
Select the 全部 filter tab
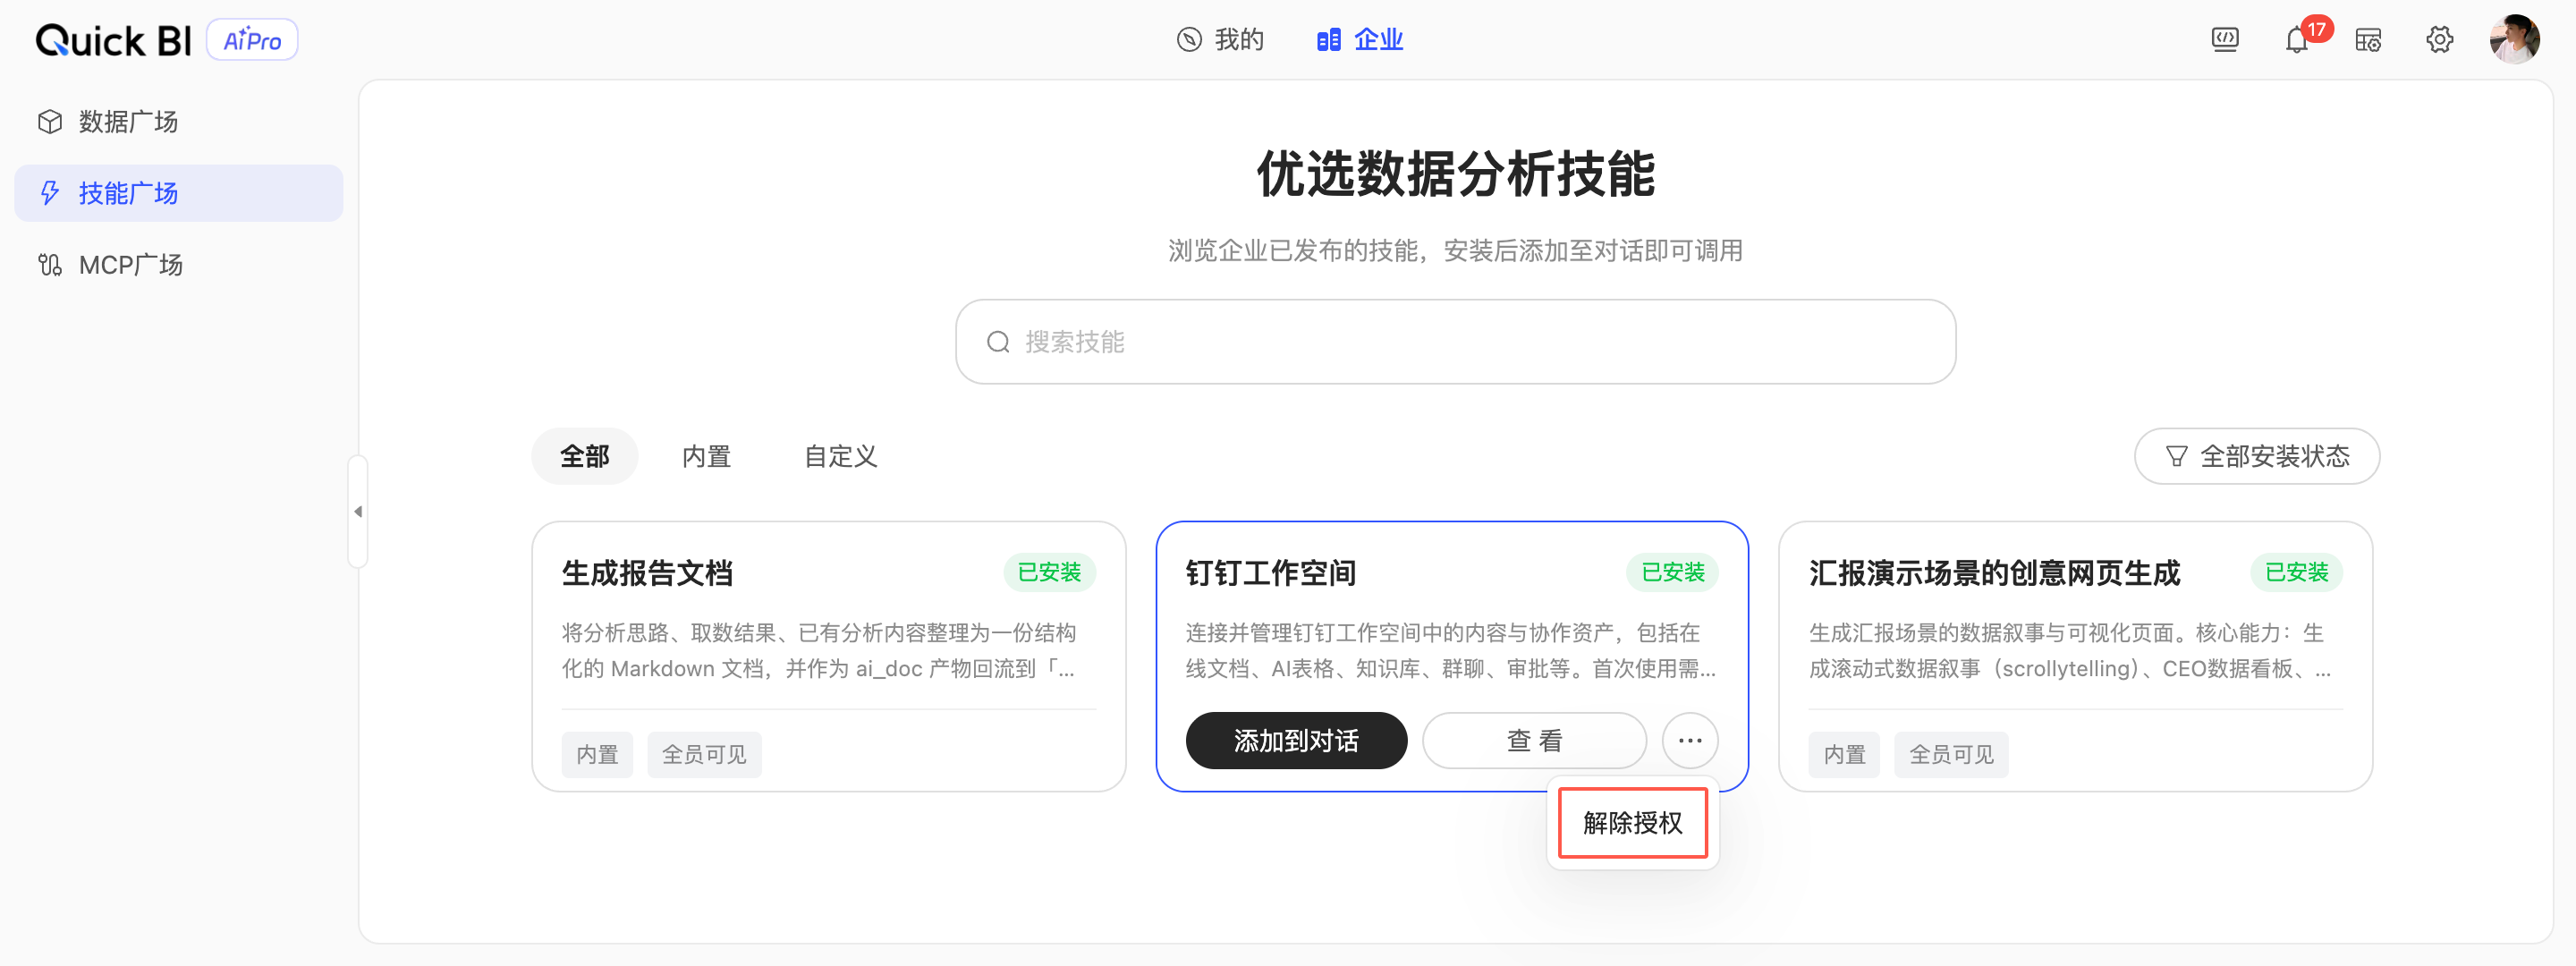(585, 456)
